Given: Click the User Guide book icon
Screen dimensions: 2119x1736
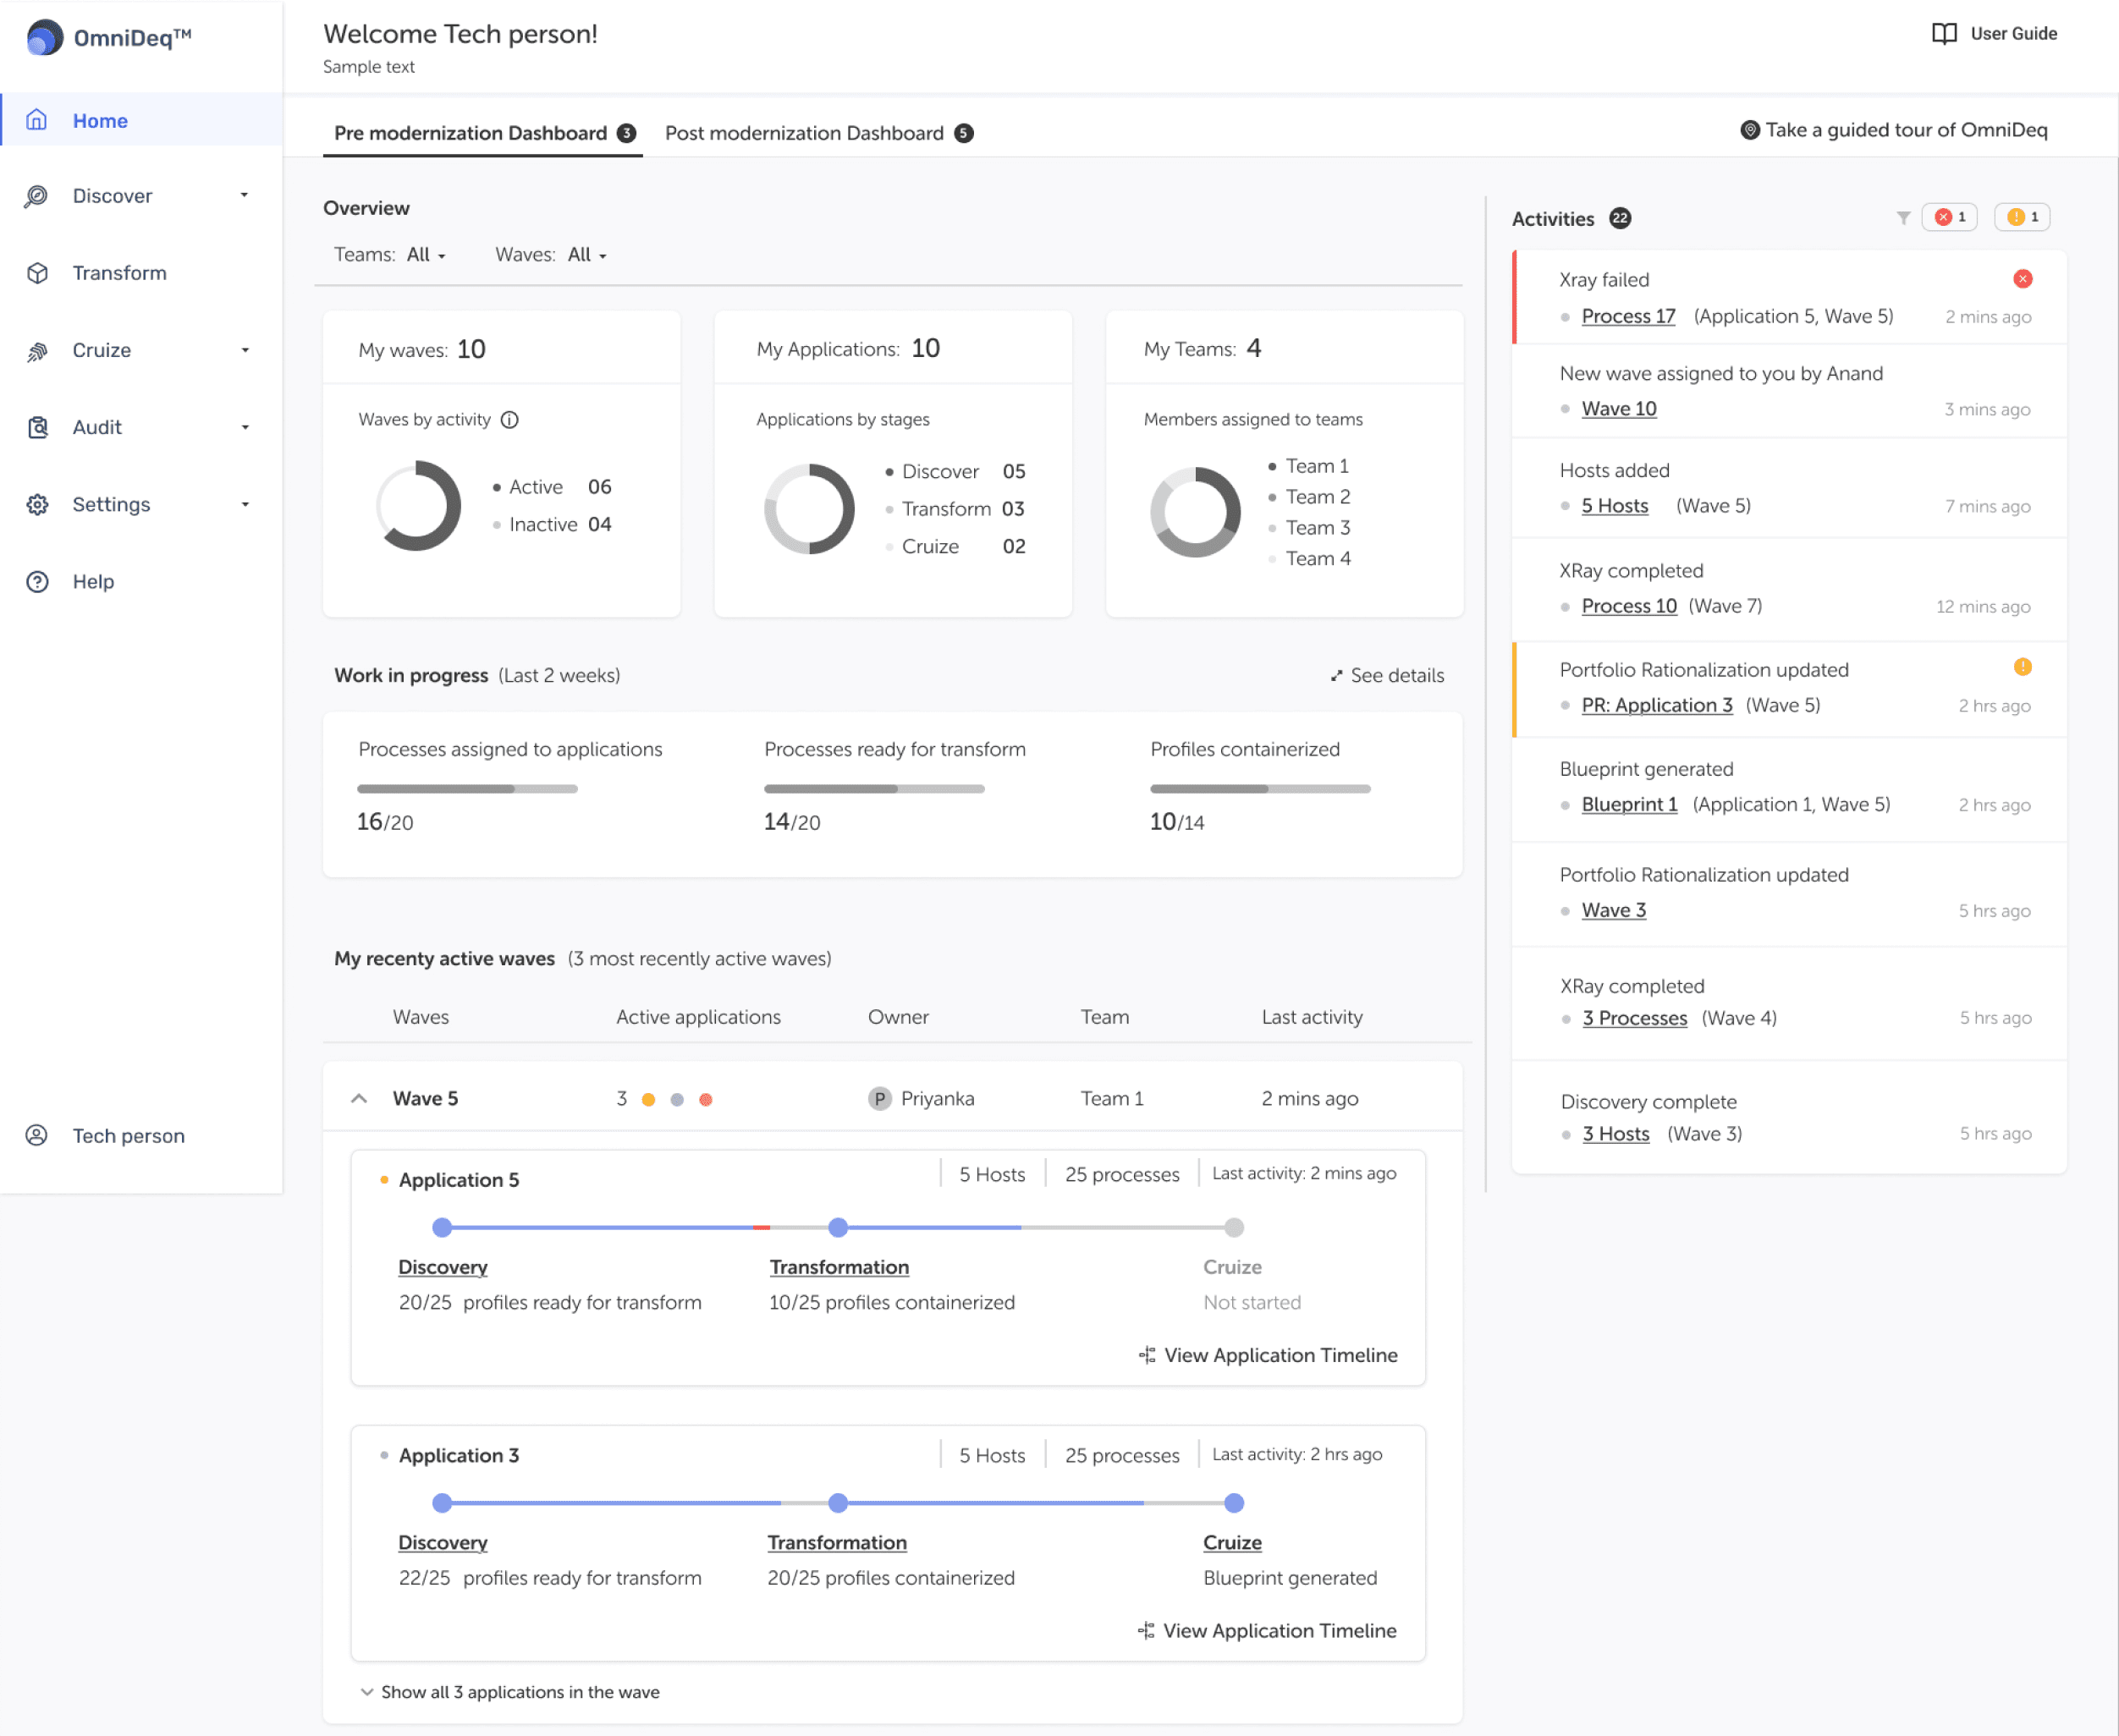Looking at the screenshot, I should click(x=1943, y=34).
